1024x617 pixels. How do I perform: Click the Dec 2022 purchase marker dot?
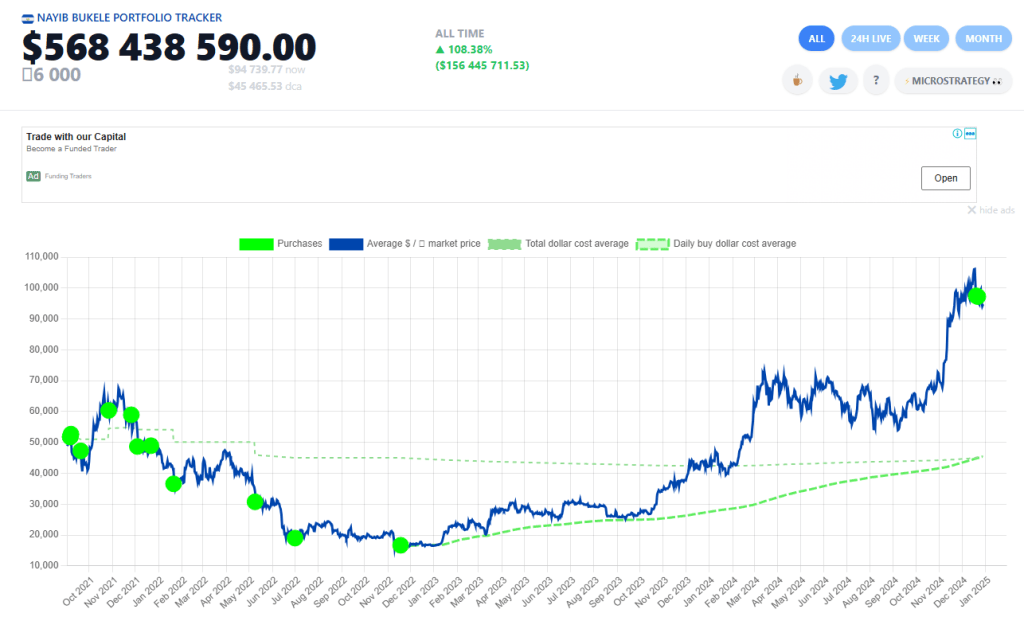401,545
